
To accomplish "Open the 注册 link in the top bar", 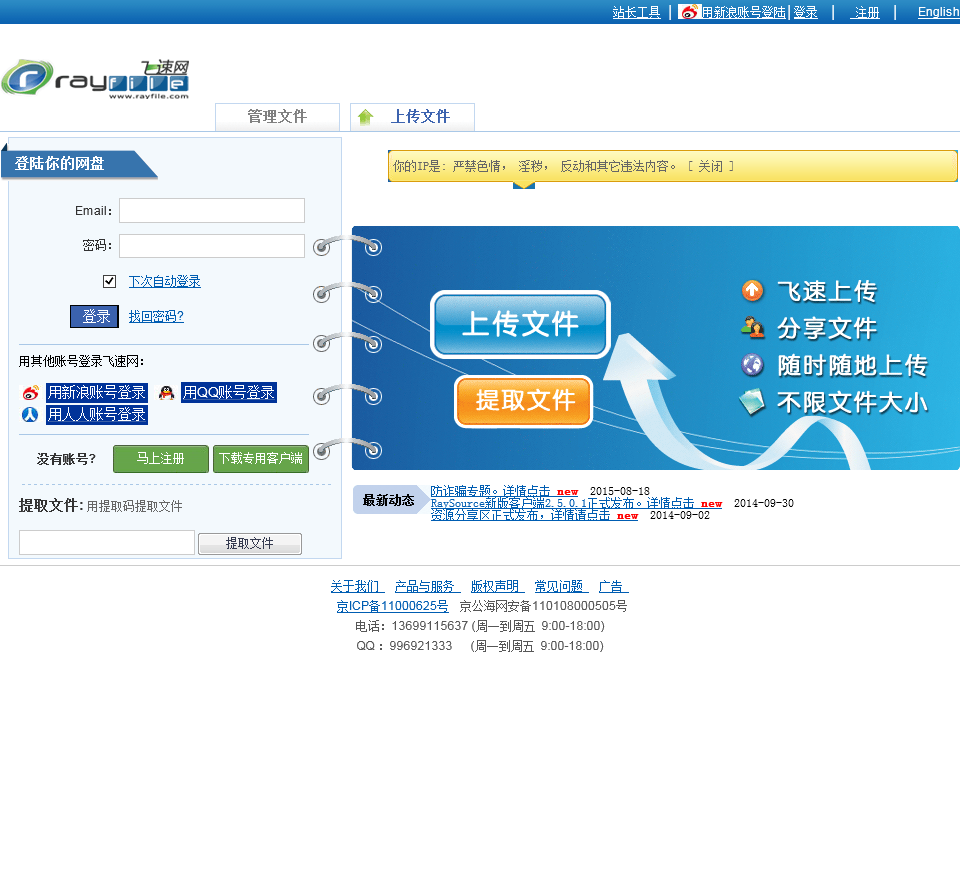I will pos(865,12).
